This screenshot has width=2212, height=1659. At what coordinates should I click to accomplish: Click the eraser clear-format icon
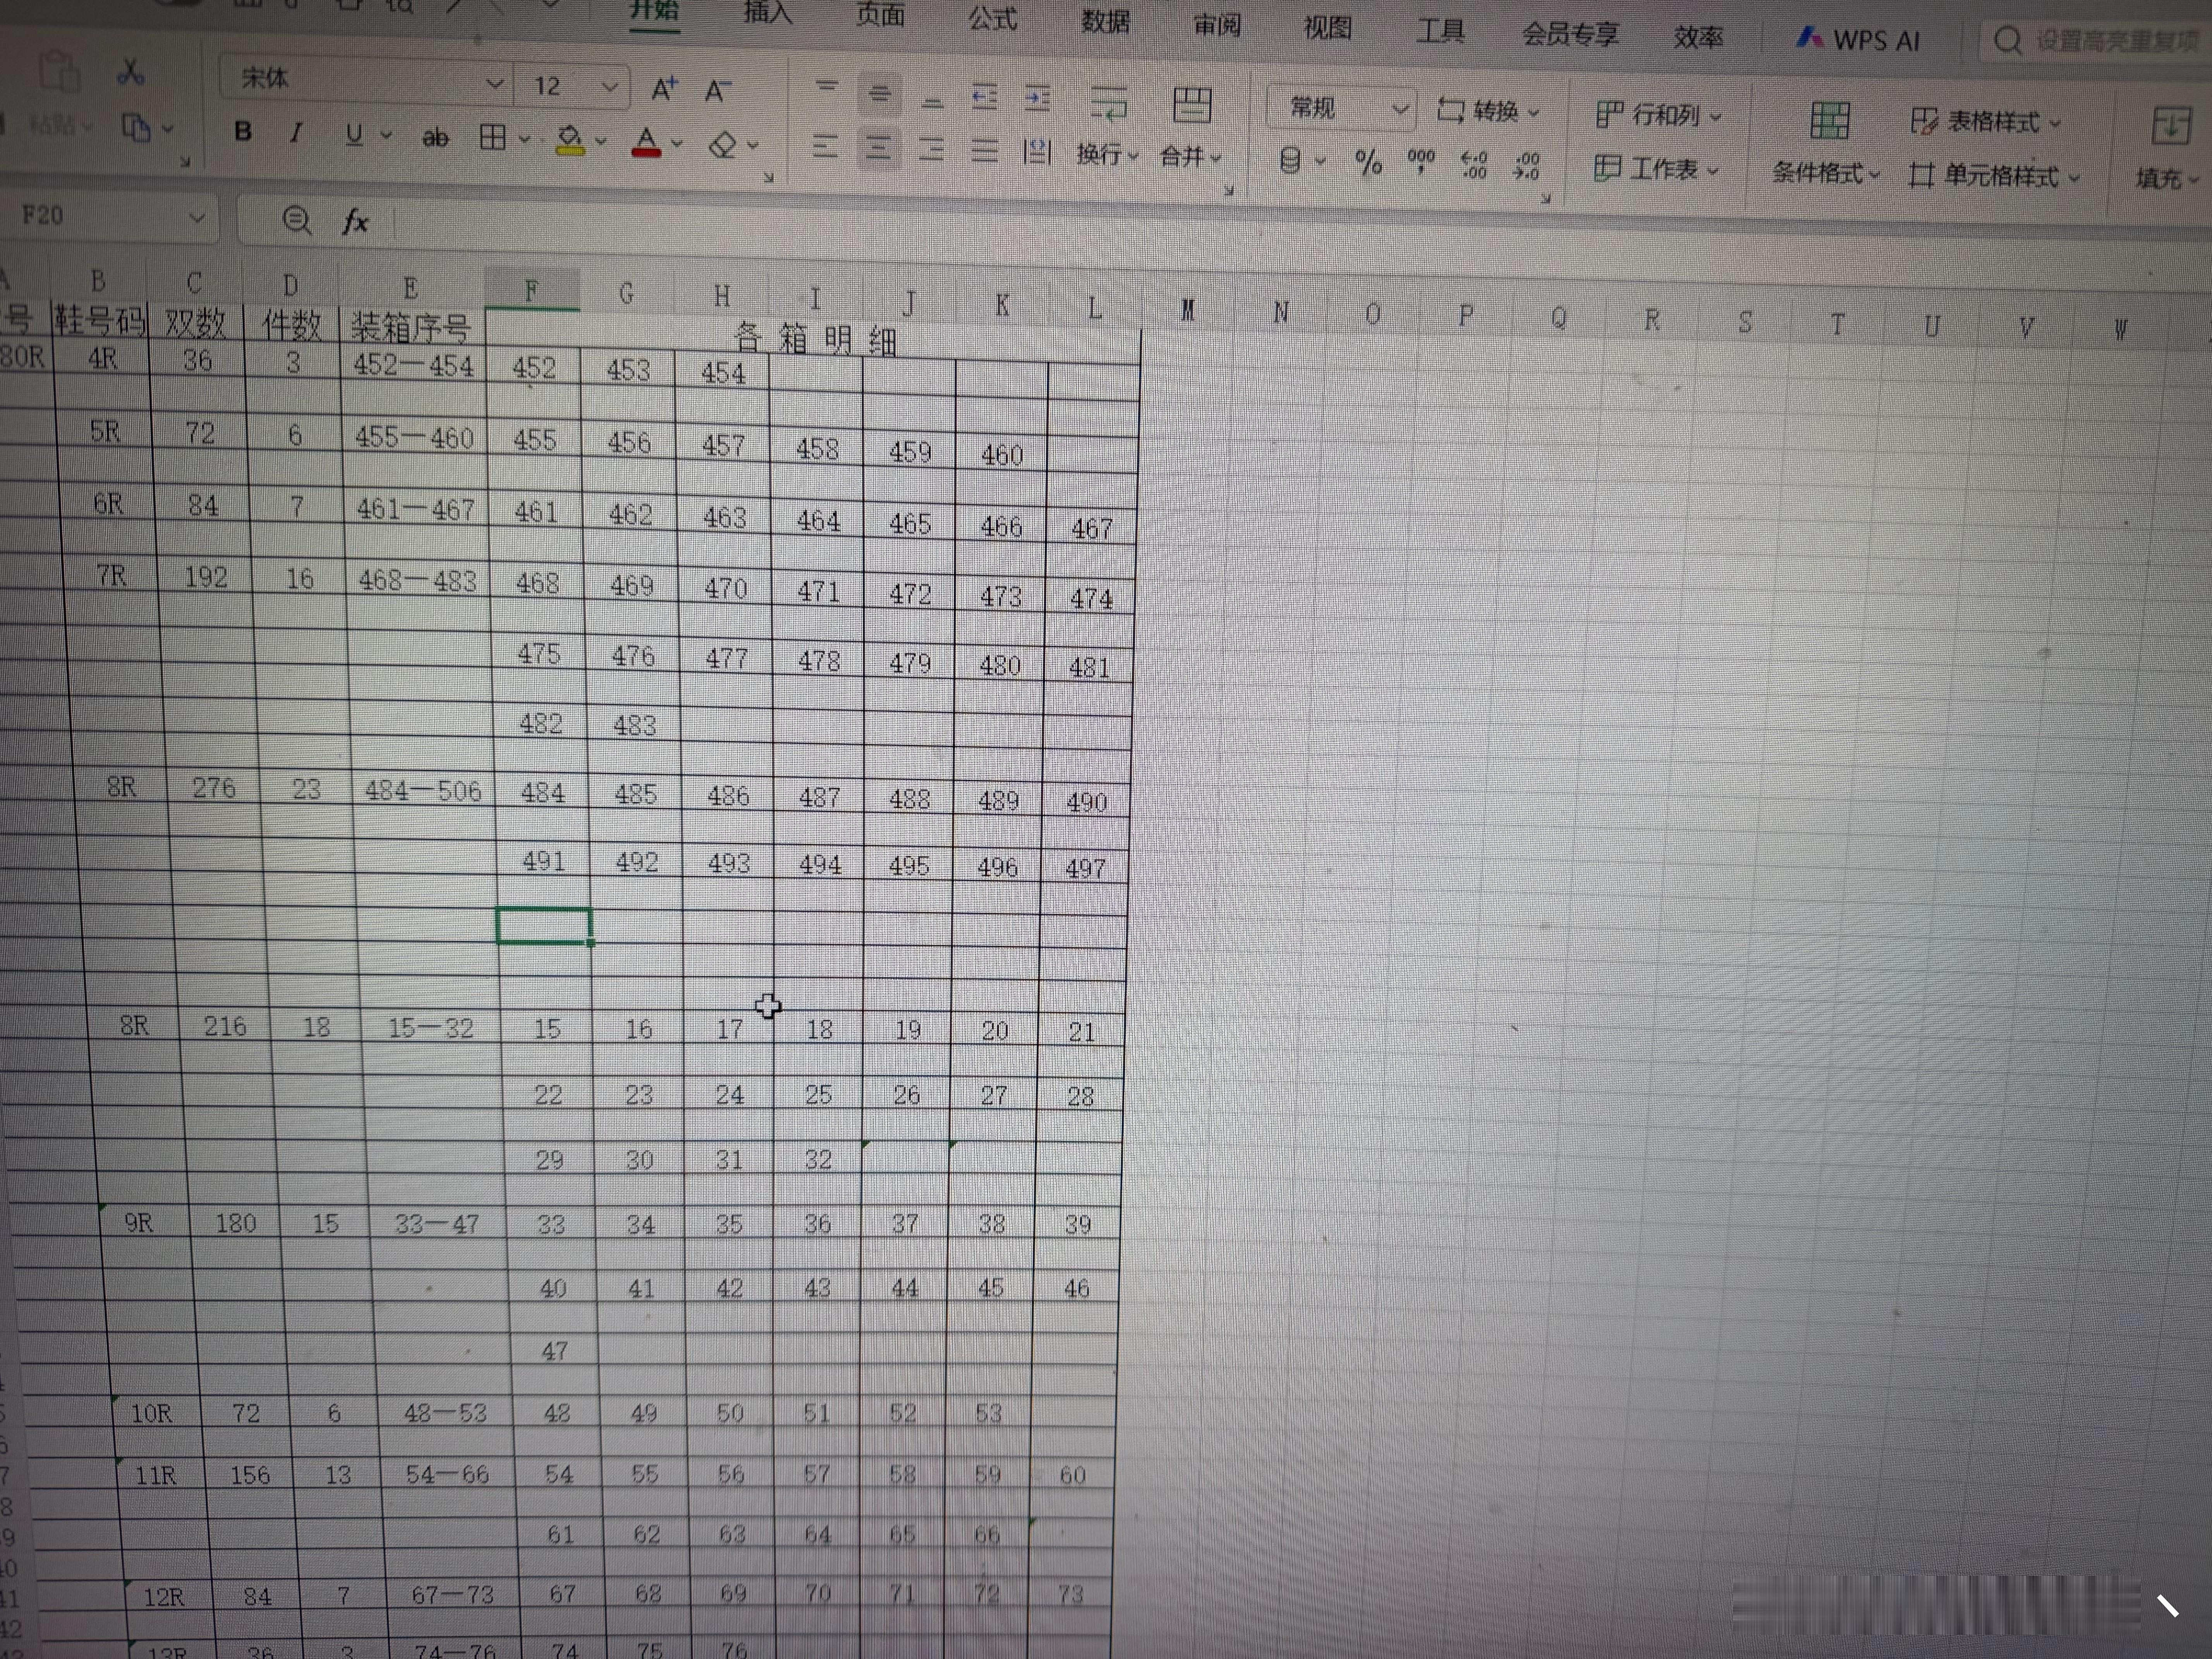tap(722, 145)
